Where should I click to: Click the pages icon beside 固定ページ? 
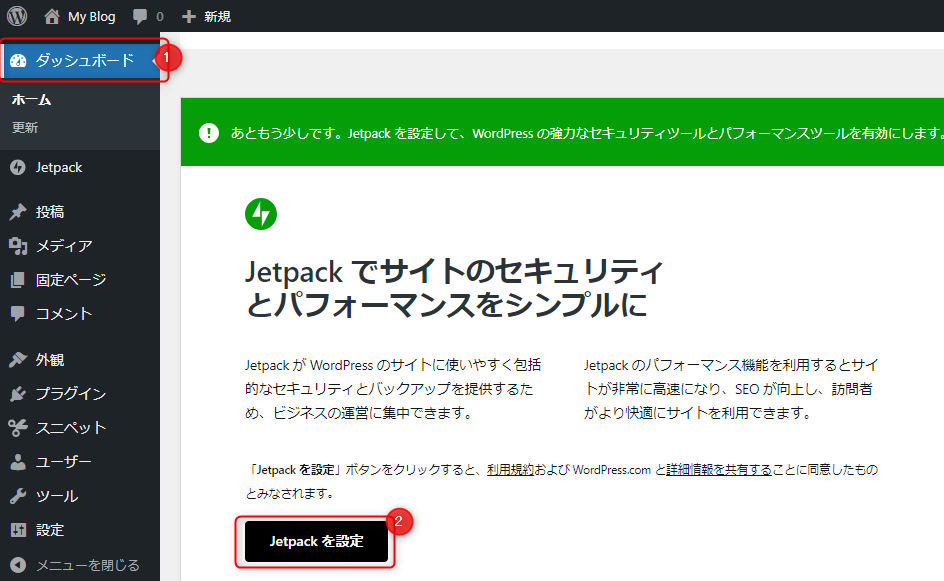[x=18, y=279]
